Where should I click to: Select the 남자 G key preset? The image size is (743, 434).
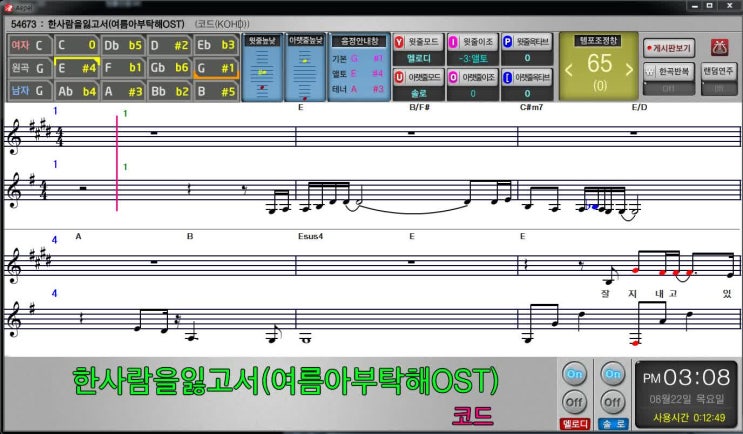[28, 91]
